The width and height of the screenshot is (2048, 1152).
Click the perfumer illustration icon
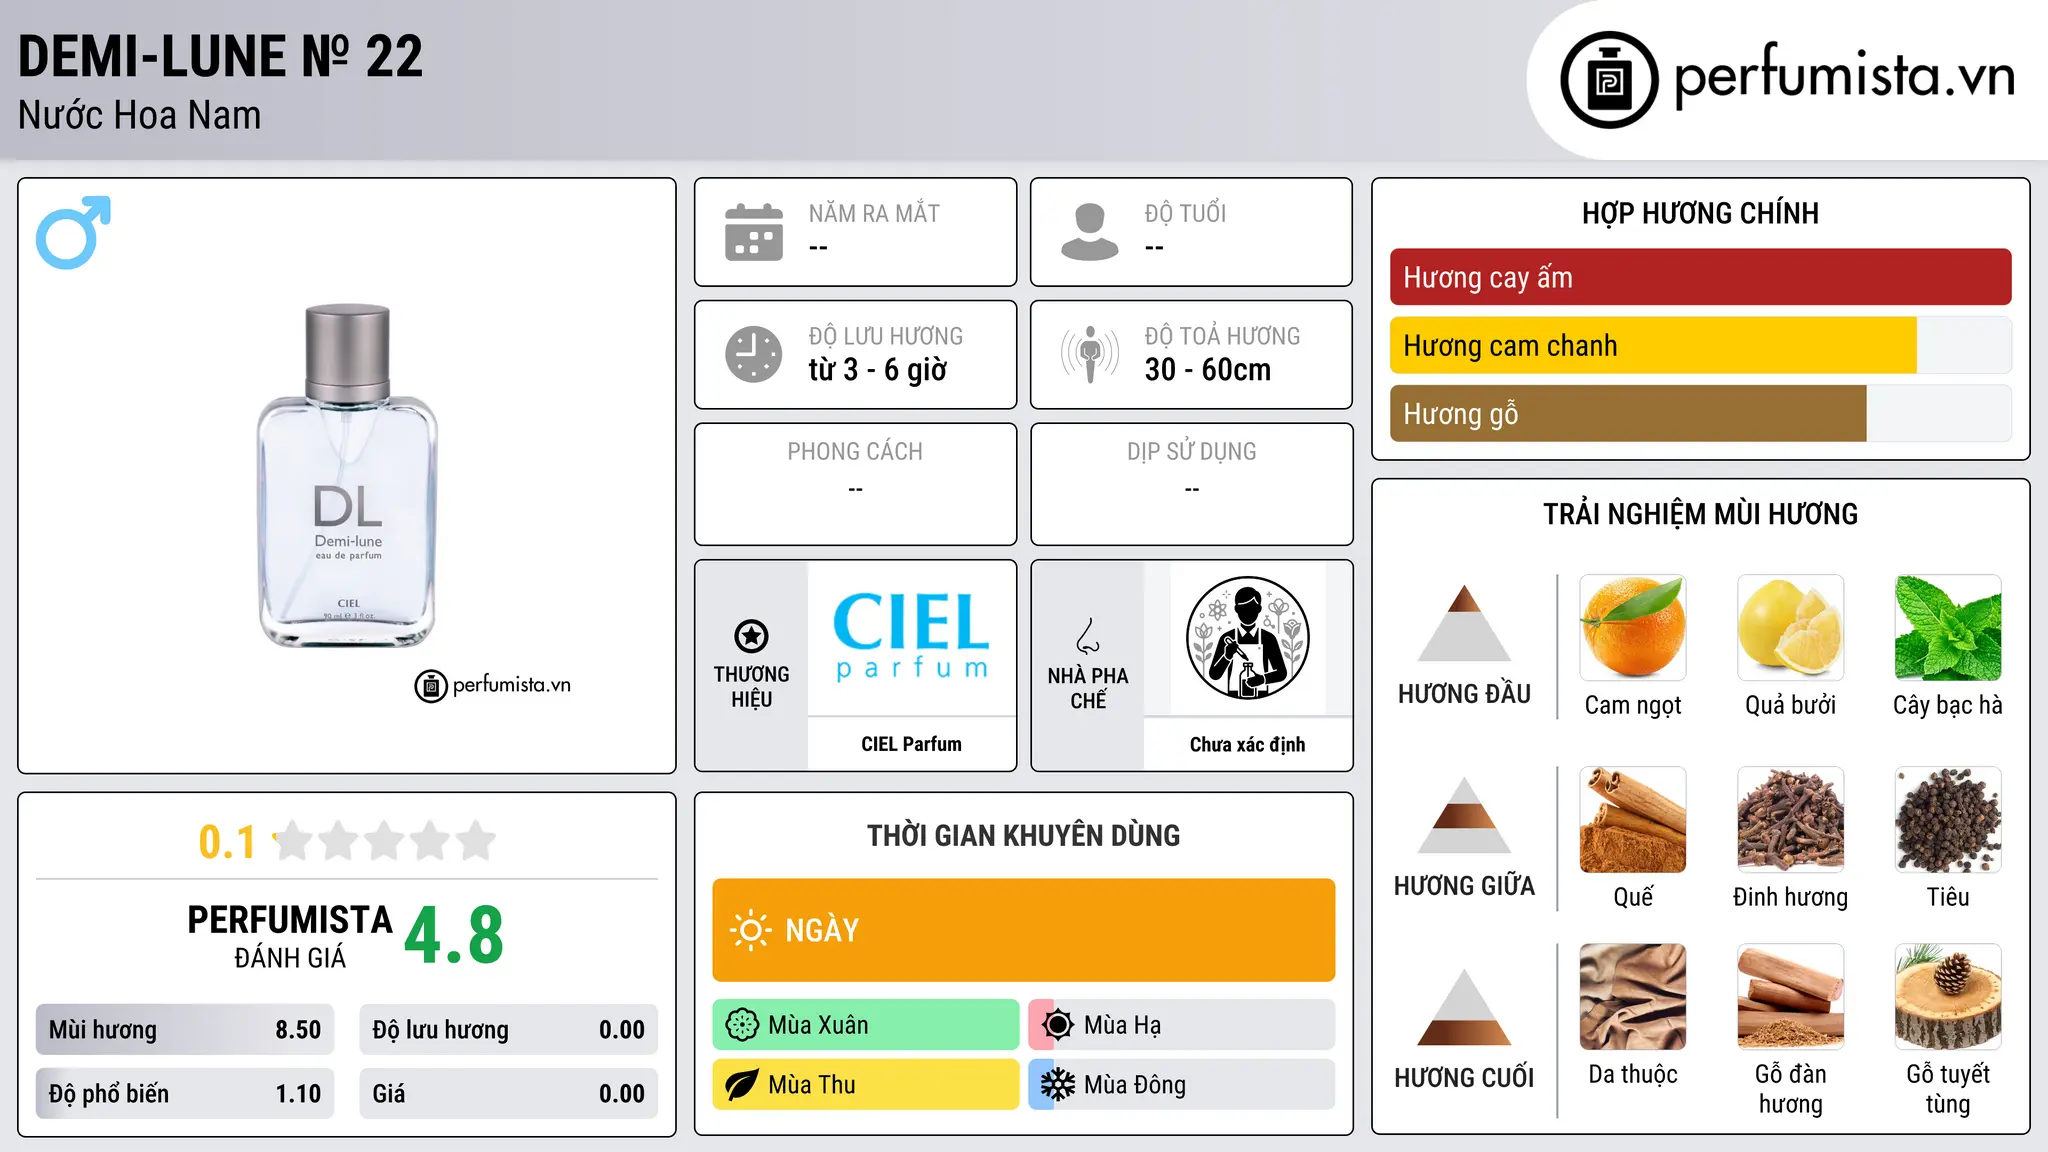click(1247, 638)
